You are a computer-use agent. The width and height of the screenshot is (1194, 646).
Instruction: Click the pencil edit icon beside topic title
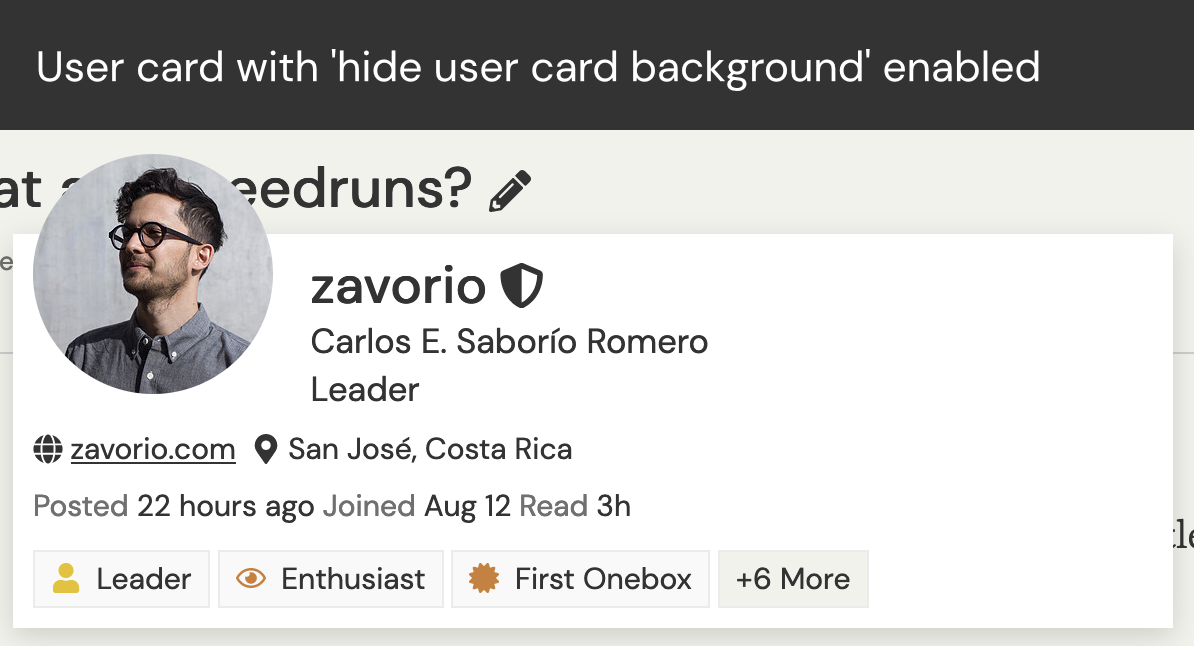(x=510, y=191)
